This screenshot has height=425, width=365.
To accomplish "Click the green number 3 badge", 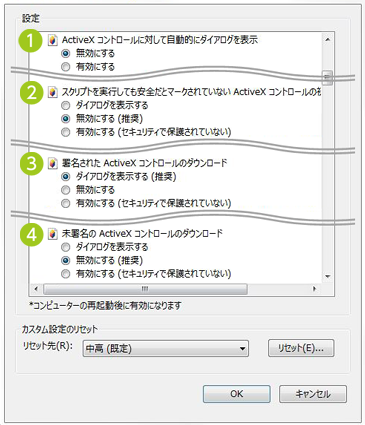I will [x=32, y=164].
